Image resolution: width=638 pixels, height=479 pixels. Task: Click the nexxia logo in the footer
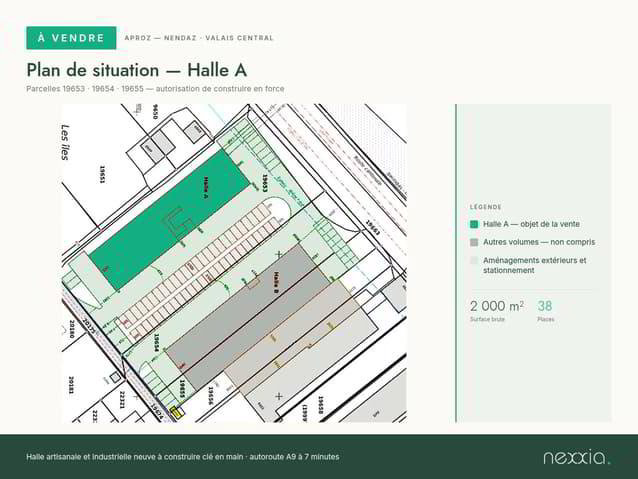(577, 457)
